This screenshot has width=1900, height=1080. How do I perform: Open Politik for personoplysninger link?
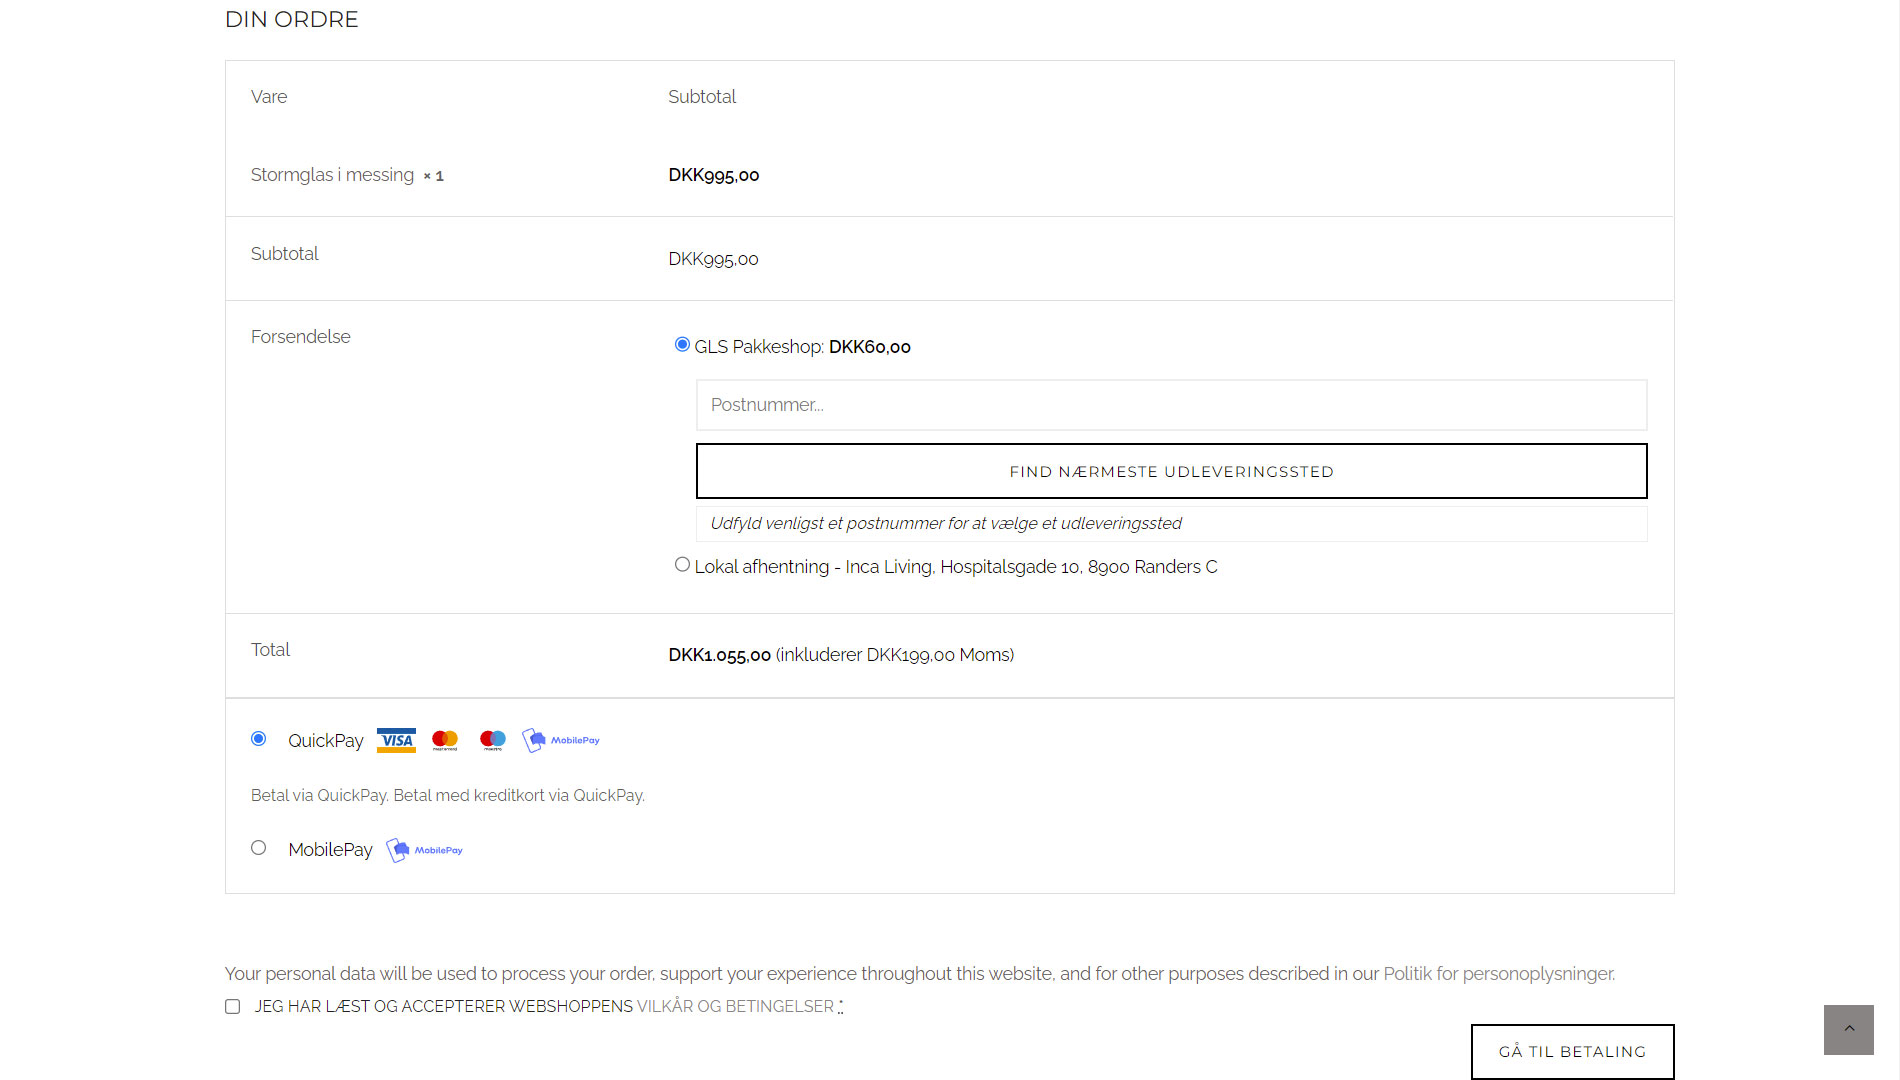click(1498, 974)
